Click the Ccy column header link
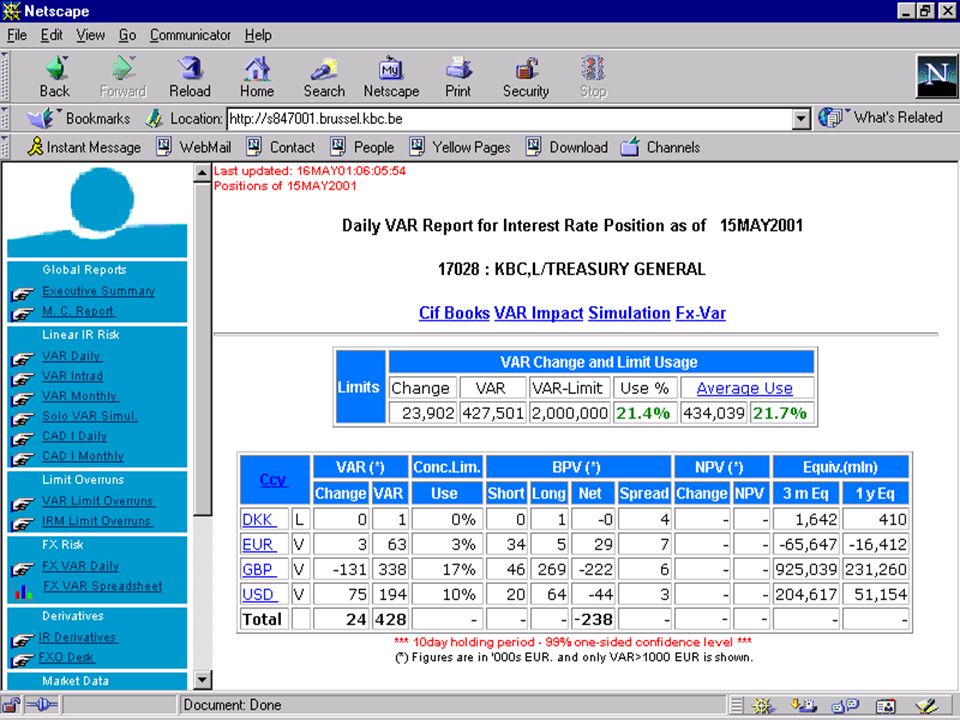Image resolution: width=960 pixels, height=720 pixels. coord(273,480)
